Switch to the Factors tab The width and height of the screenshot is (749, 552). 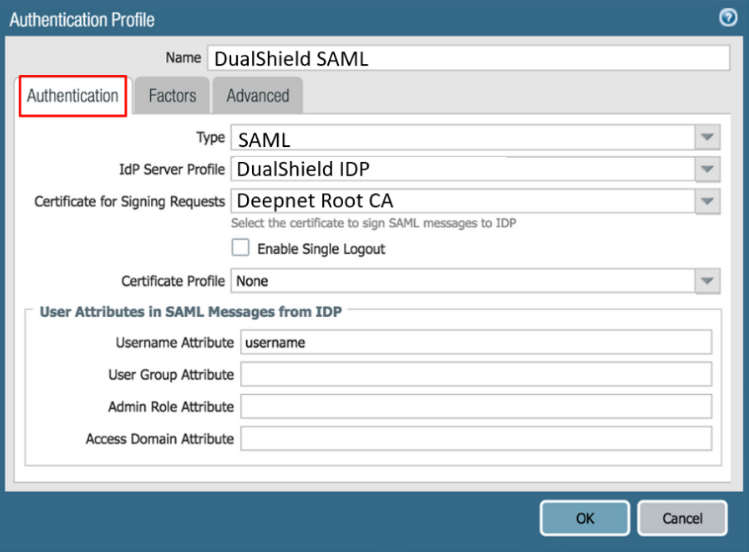click(x=172, y=96)
